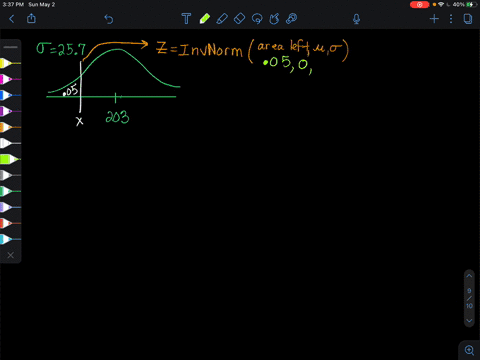Screen dimensions: 480x360
Task: Select the Eraser tool
Action: click(240, 19)
